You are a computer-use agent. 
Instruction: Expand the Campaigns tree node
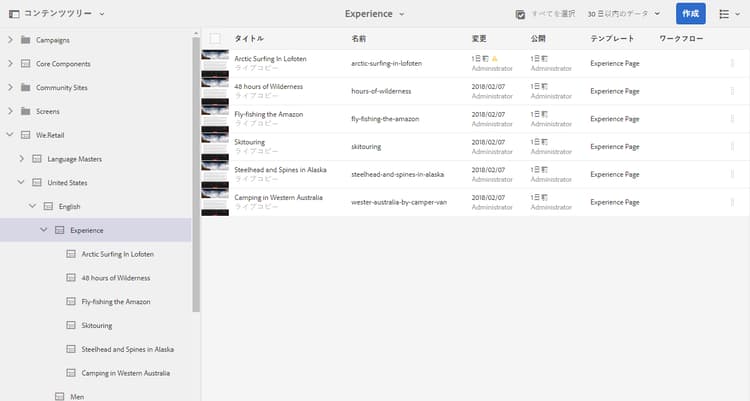point(10,40)
